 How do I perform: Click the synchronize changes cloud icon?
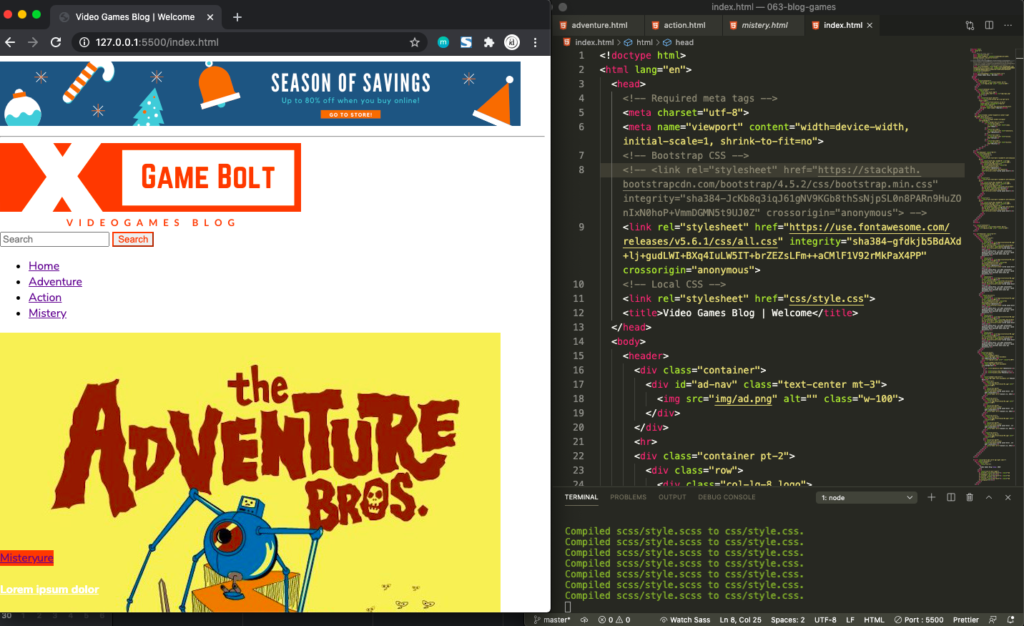coord(584,620)
